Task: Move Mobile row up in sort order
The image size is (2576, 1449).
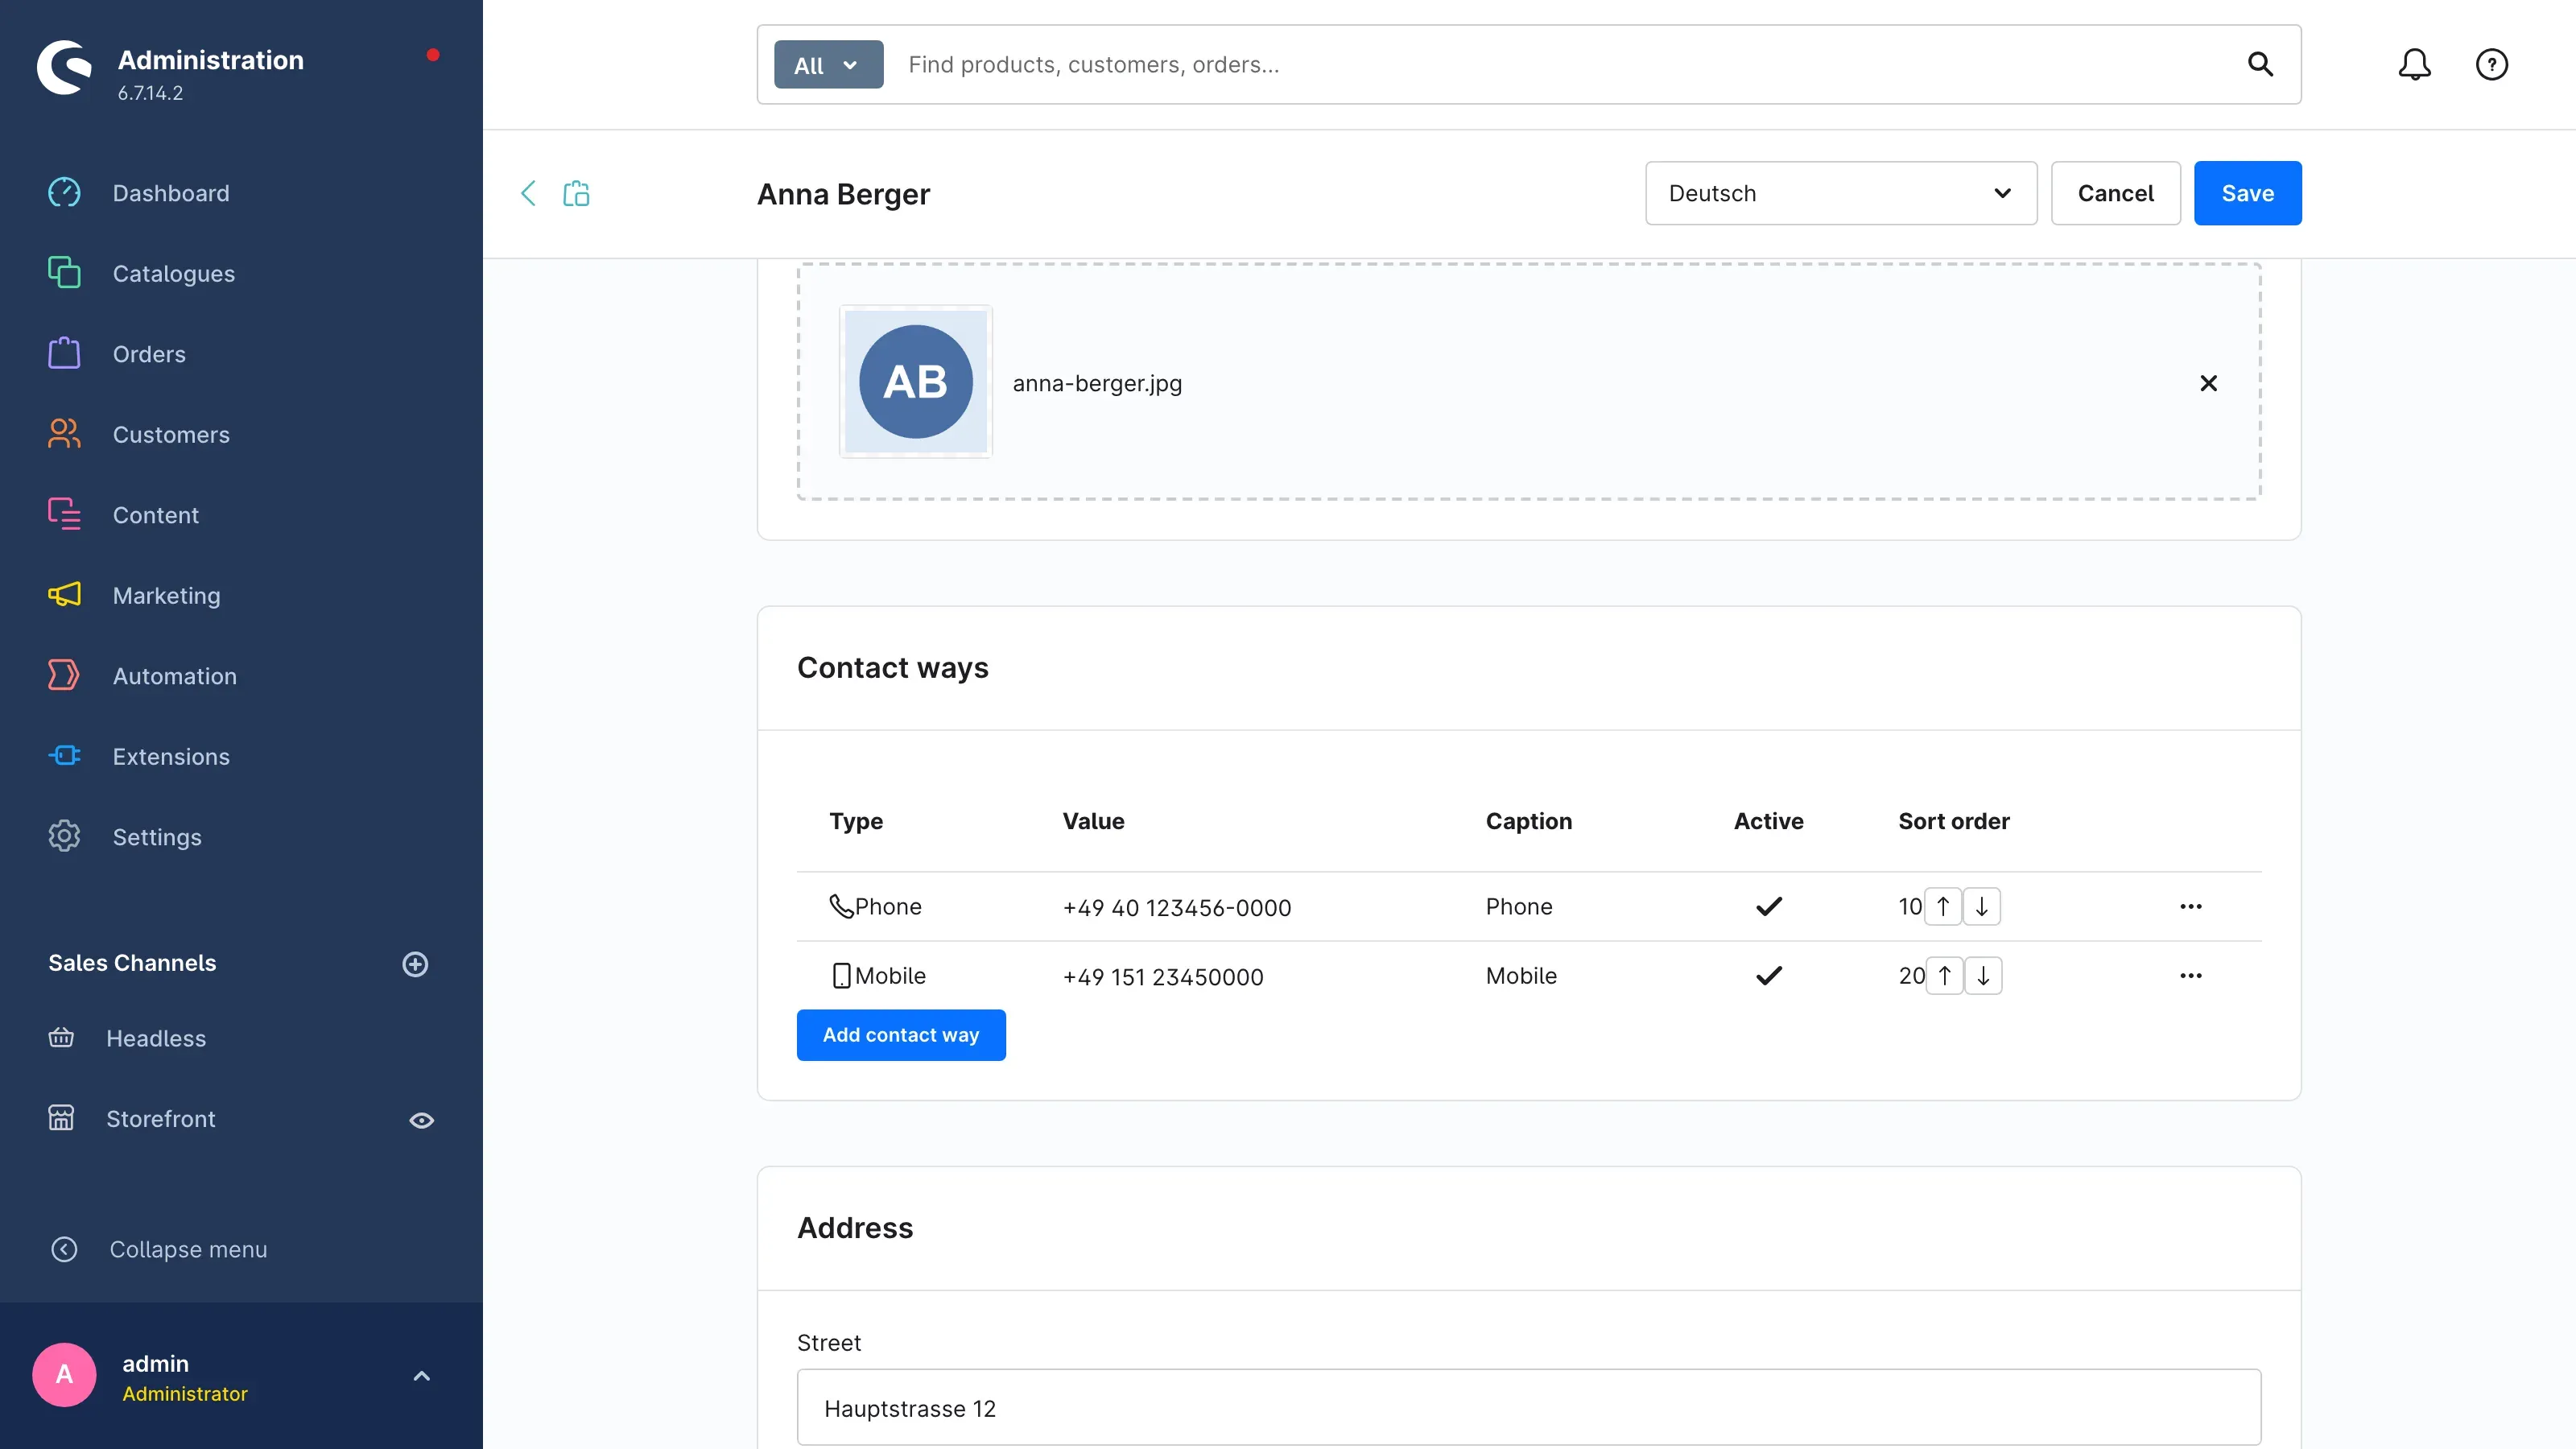Action: (x=1944, y=975)
